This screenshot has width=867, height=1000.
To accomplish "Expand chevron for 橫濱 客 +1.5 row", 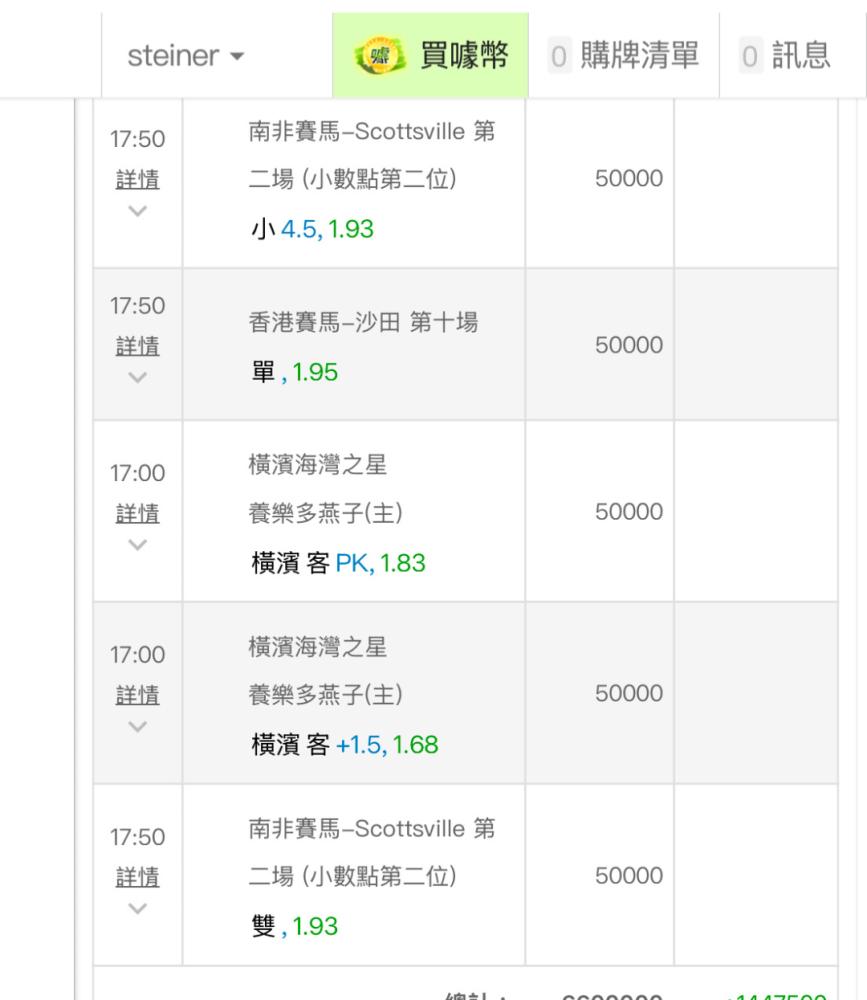I will click(138, 726).
